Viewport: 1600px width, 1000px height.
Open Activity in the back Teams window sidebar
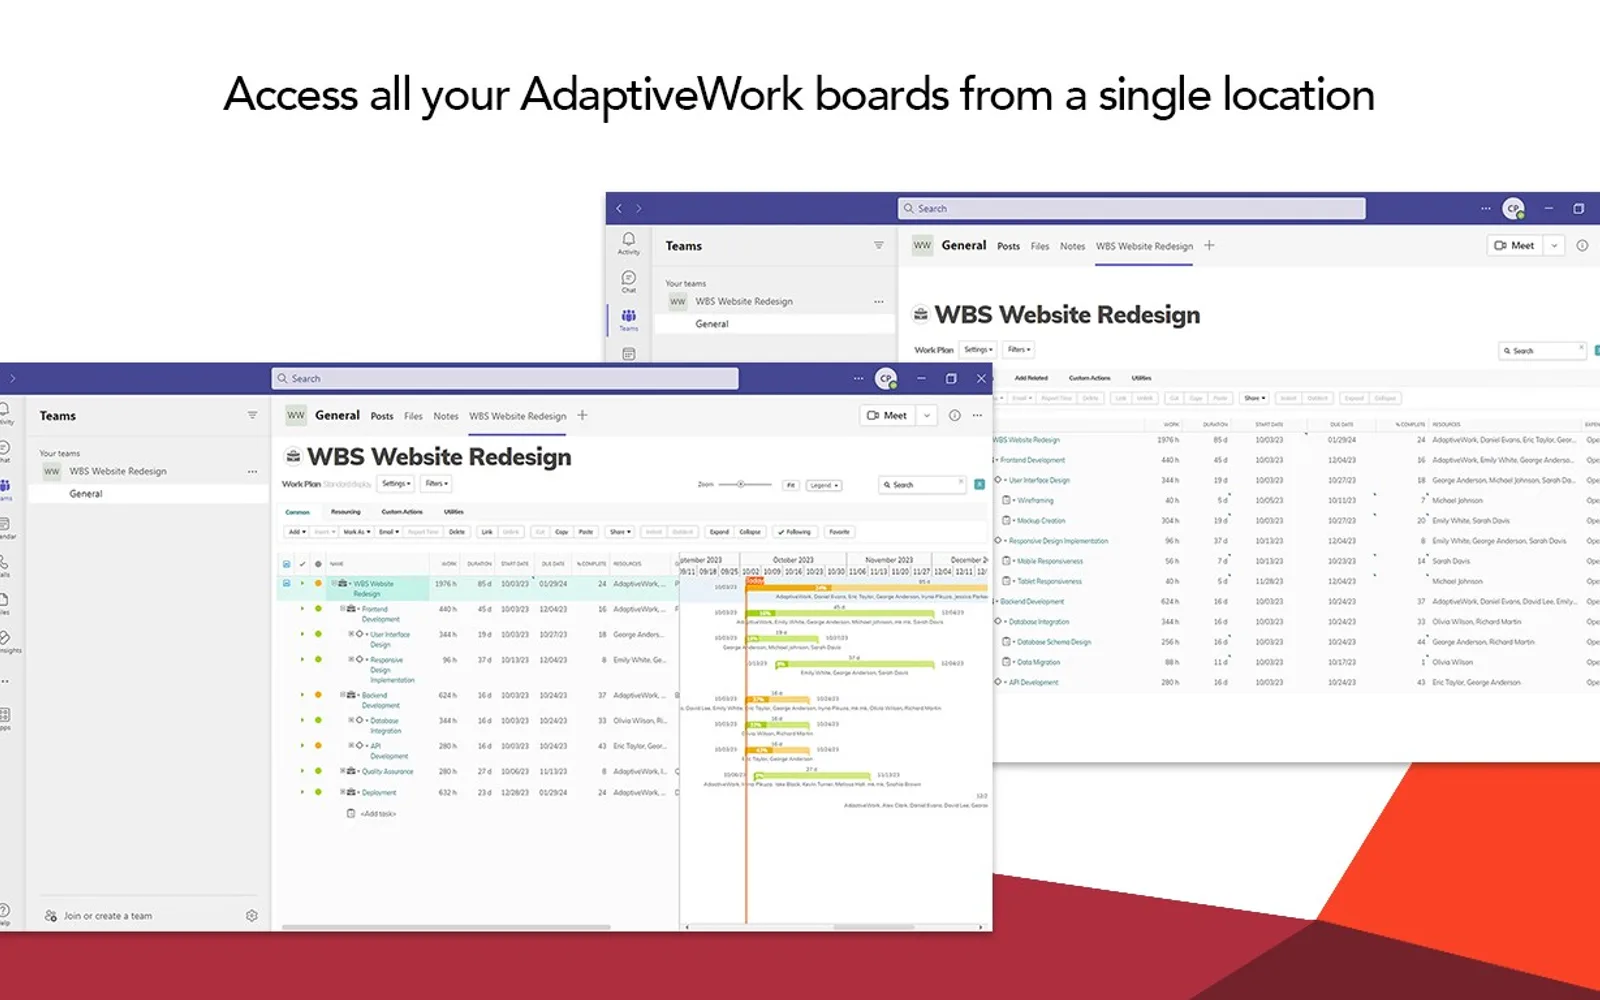pyautogui.click(x=628, y=243)
